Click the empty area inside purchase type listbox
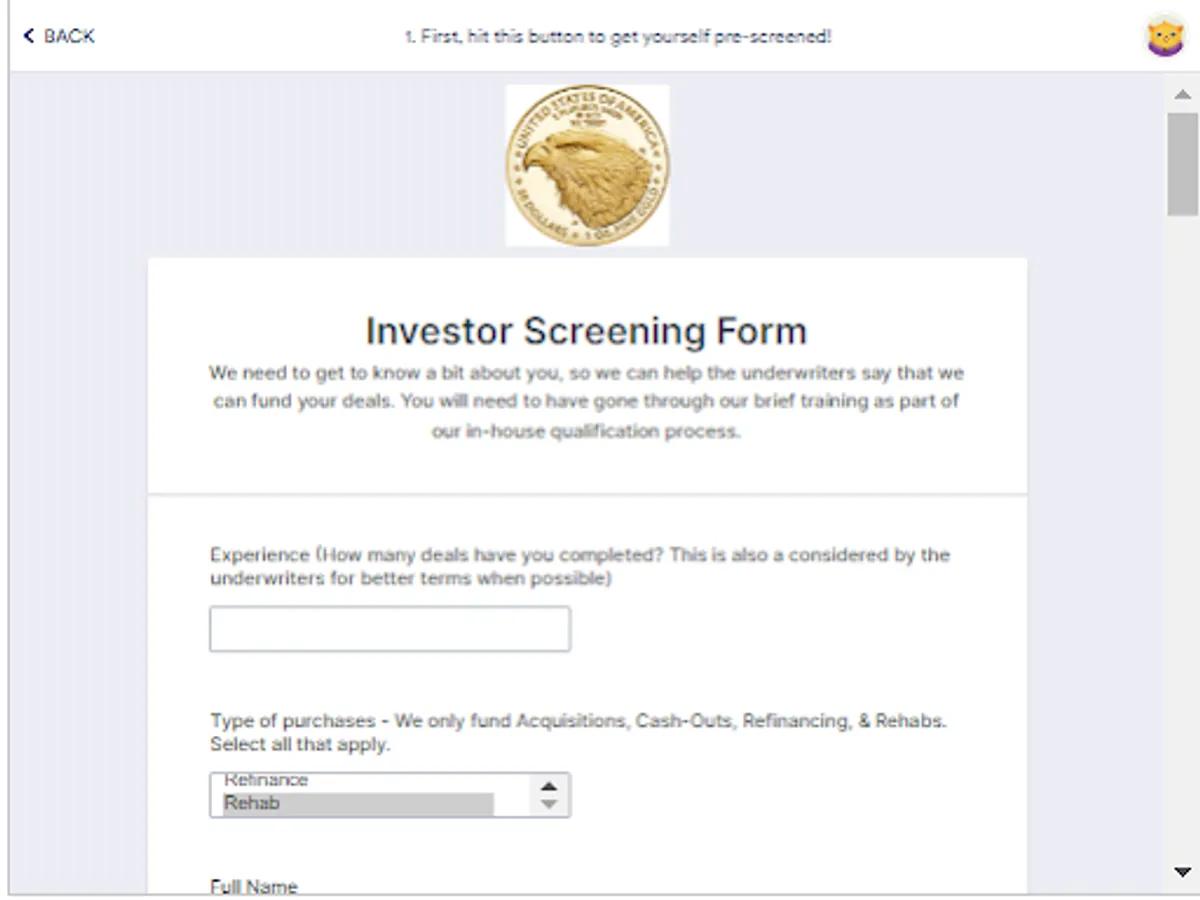This screenshot has width=1200, height=900. coord(510,781)
